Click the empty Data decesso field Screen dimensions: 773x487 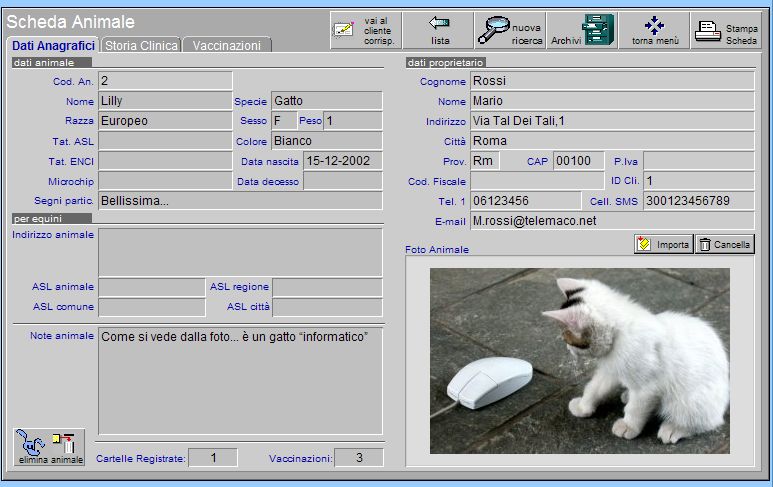342,181
